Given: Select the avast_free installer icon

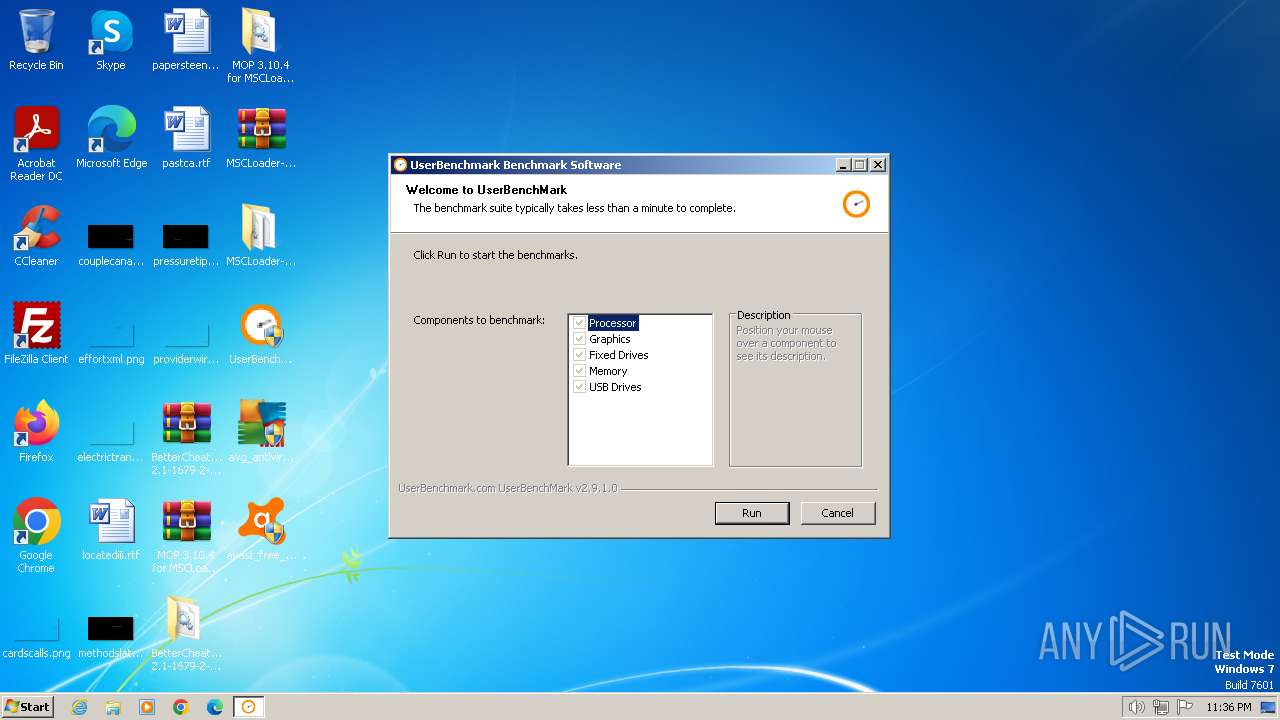Looking at the screenshot, I should (x=260, y=530).
